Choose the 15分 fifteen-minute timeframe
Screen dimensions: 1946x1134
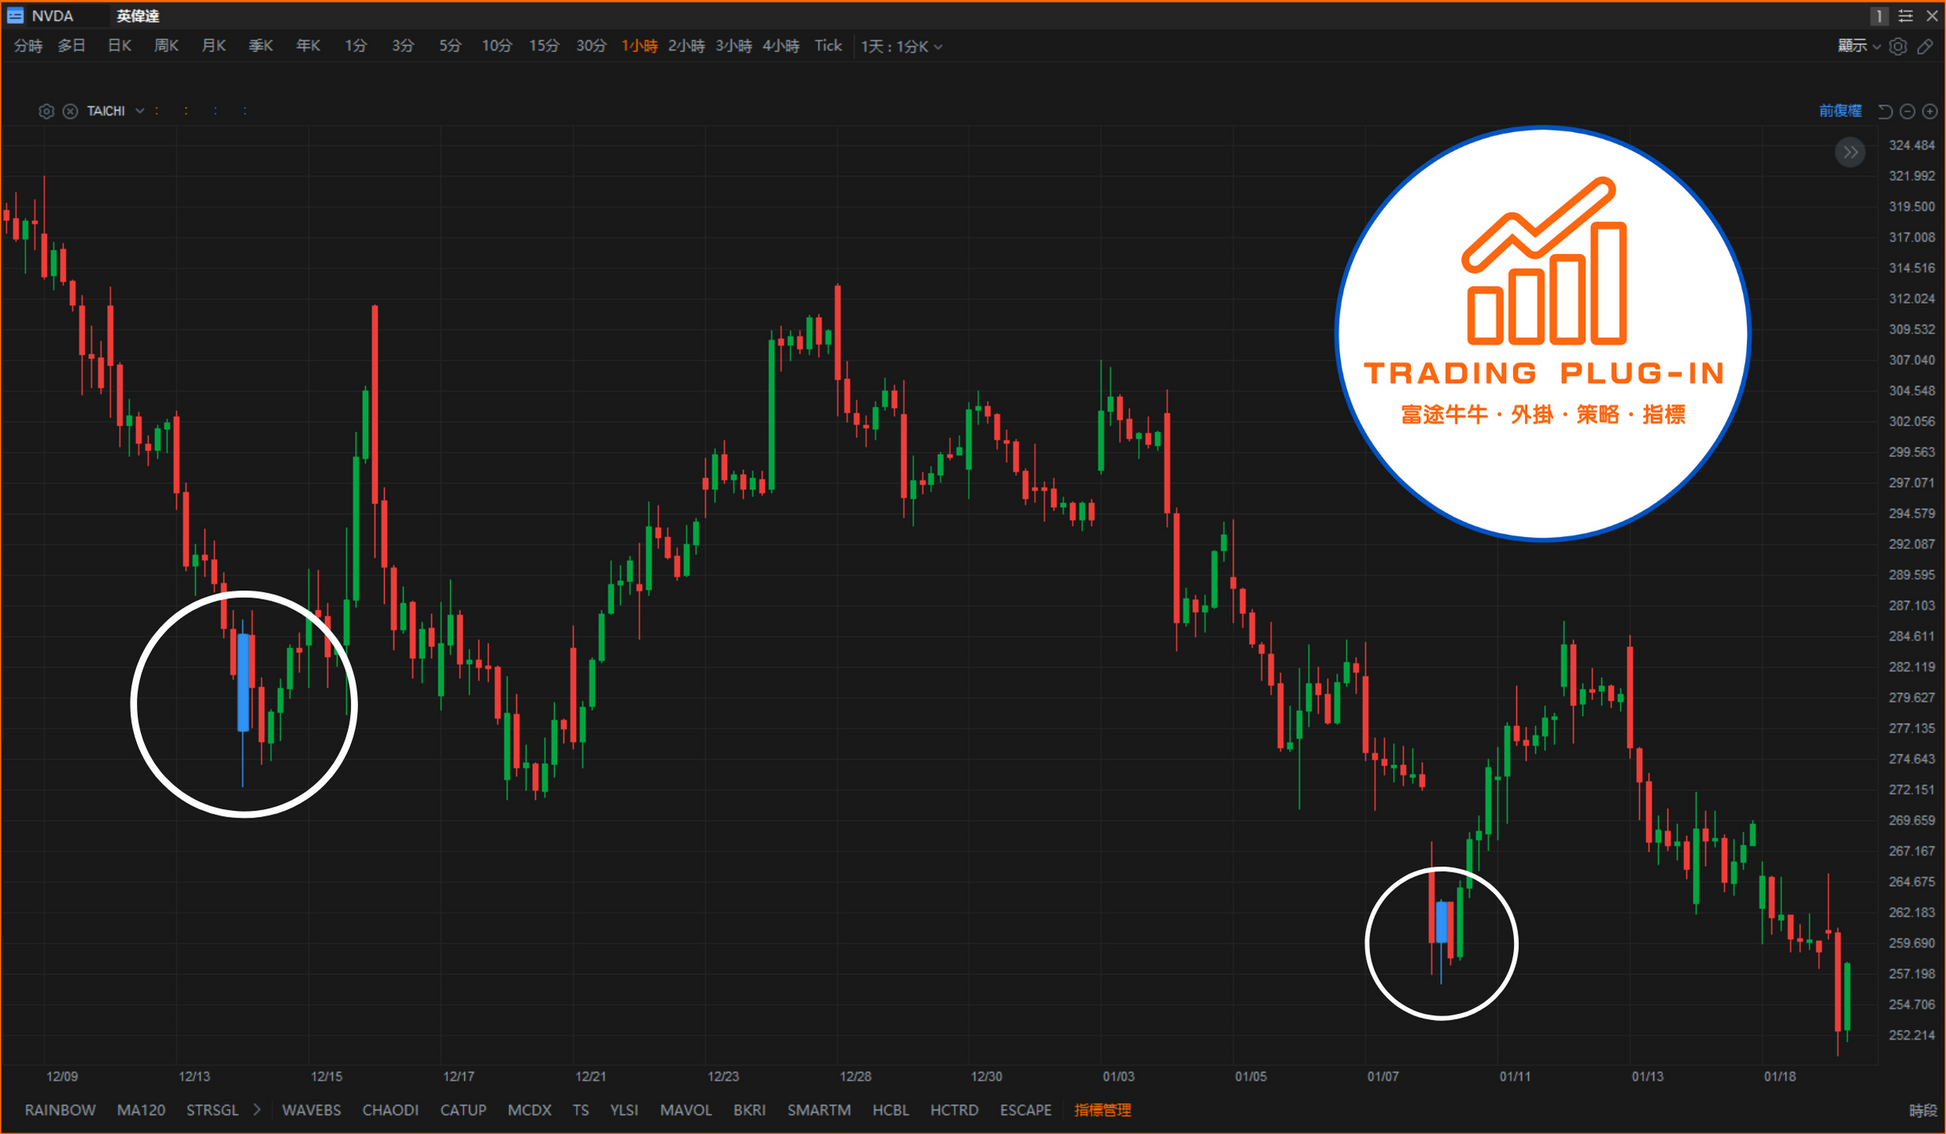pos(544,46)
